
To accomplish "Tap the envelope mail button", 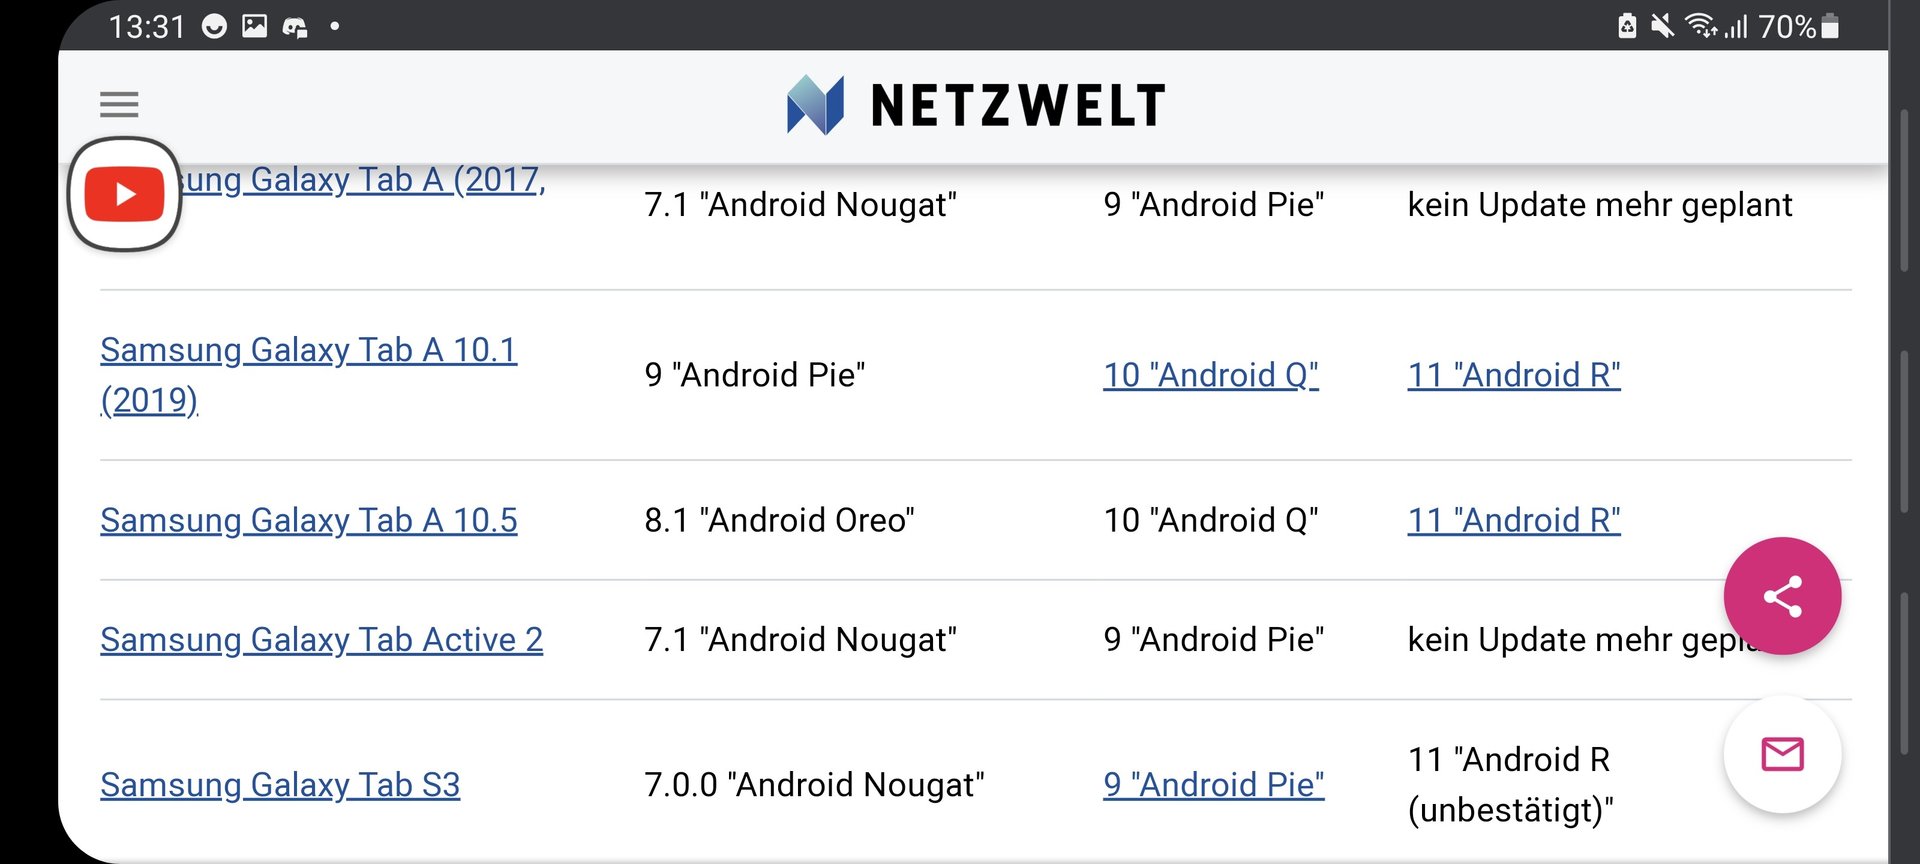I will [1782, 754].
